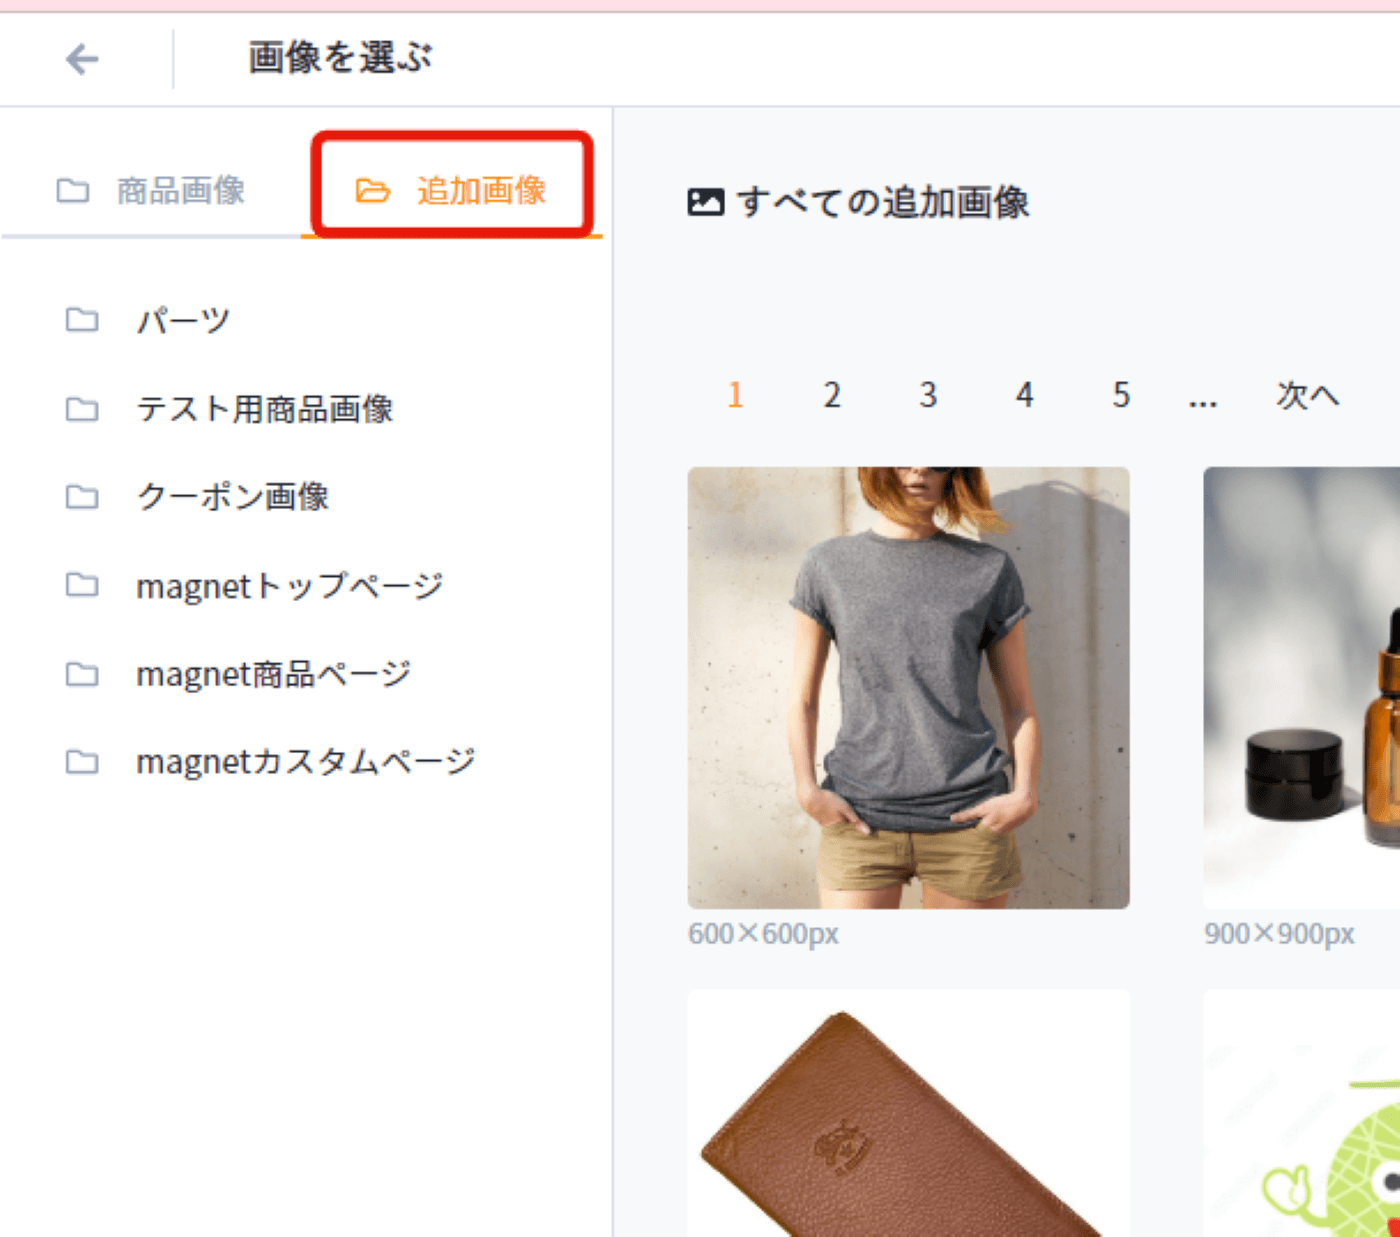Click the folder icon next to パーツ

[x=82, y=320]
